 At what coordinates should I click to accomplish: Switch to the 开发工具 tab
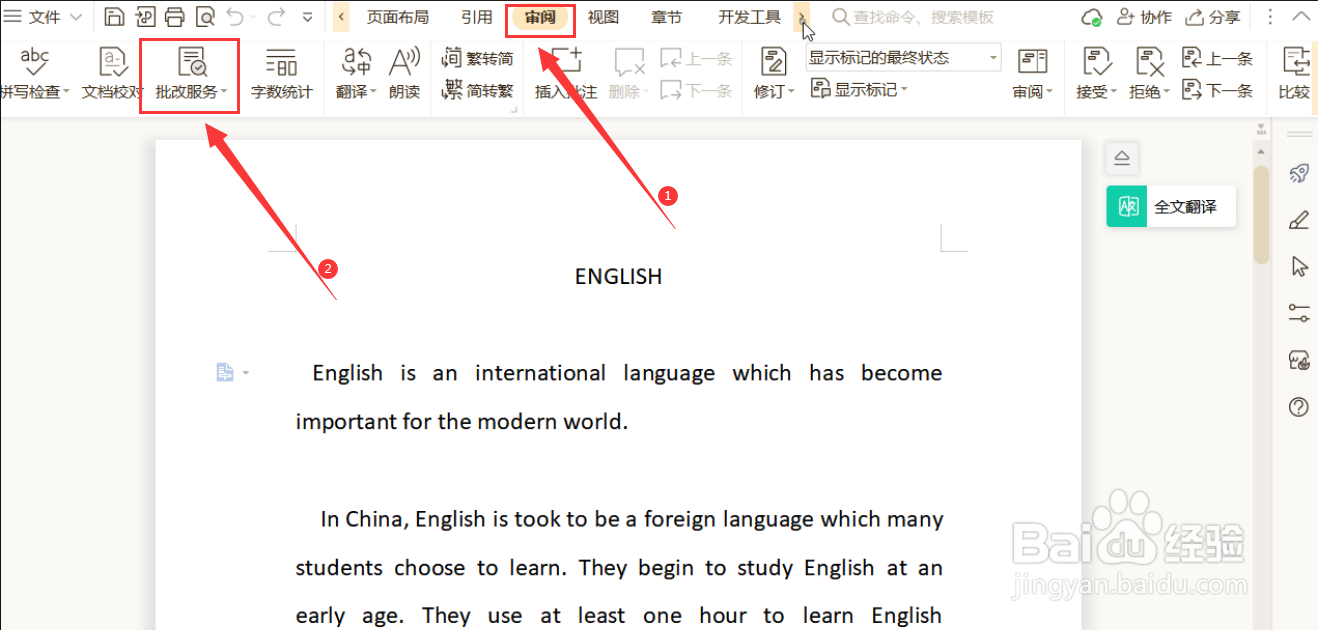(x=749, y=17)
